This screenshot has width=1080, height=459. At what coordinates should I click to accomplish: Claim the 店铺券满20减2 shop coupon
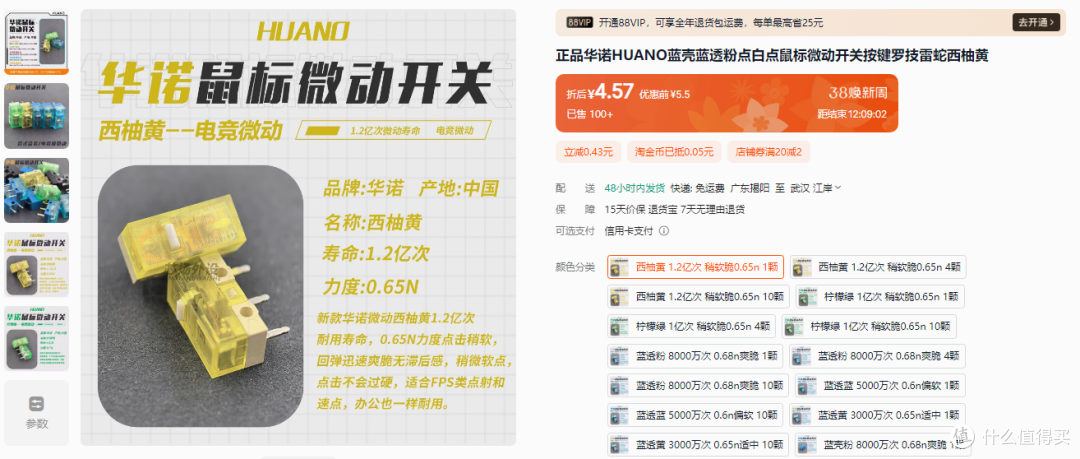pyautogui.click(x=768, y=152)
